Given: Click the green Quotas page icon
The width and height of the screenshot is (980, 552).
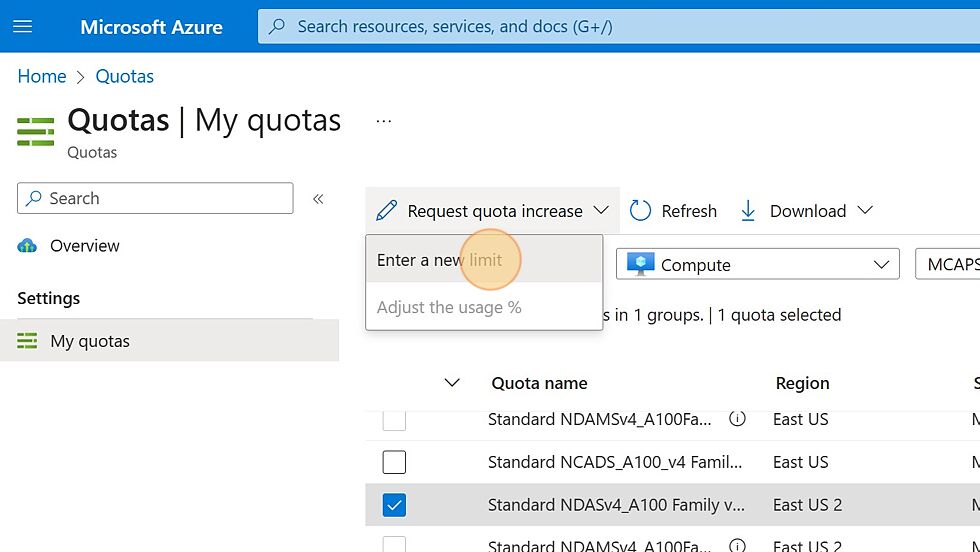Looking at the screenshot, I should click(x=36, y=132).
